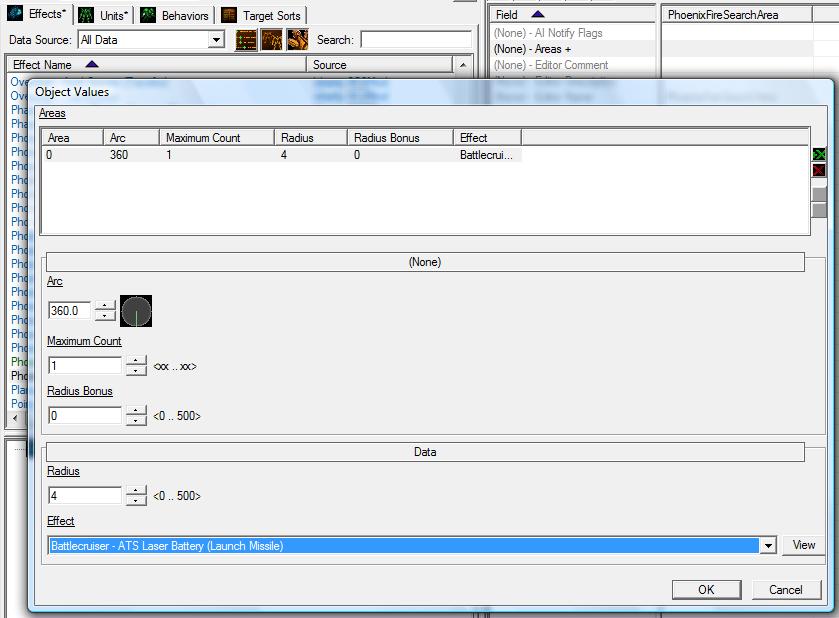Click the Area column header in Areas table
839x618 pixels.
[73, 138]
